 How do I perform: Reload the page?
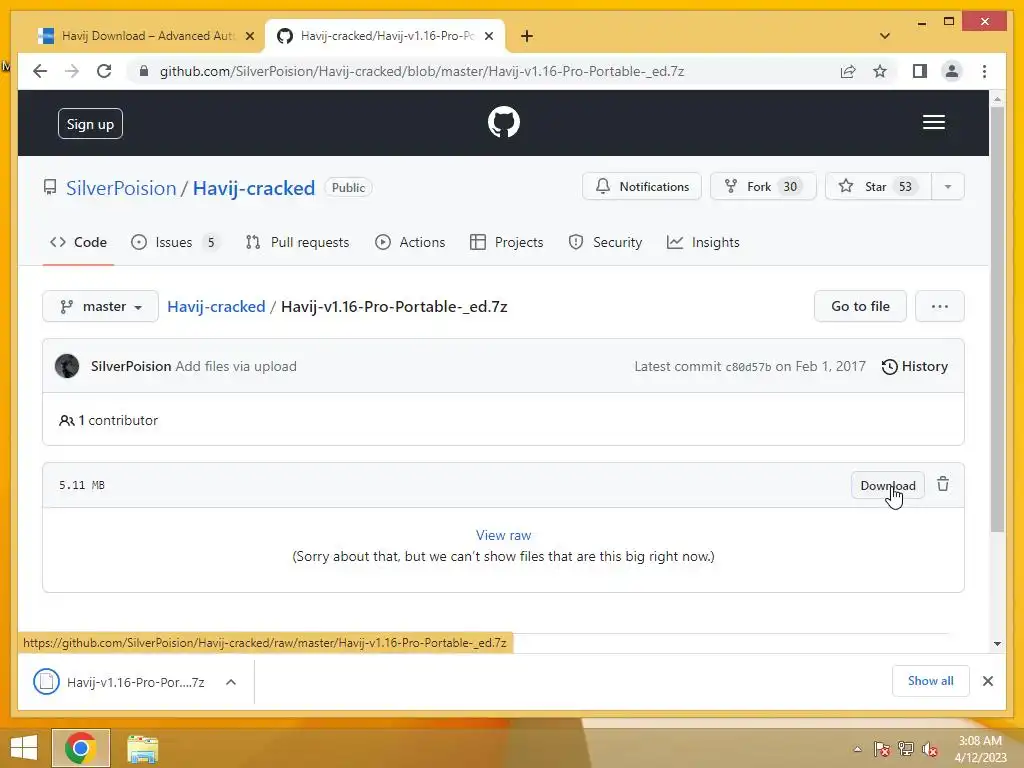pyautogui.click(x=104, y=71)
